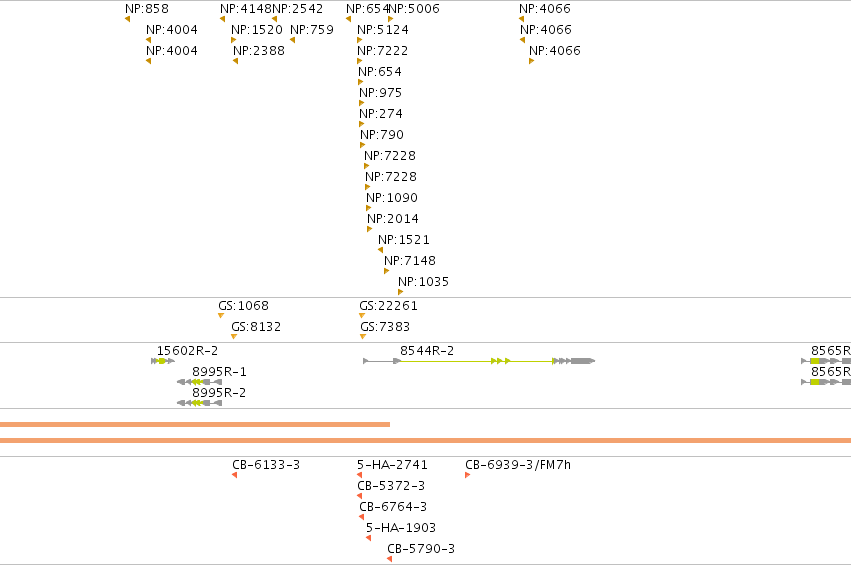Click the red triangle below CB-5372-3
Image resolution: width=851 pixels, height=565 pixels.
(x=359, y=496)
